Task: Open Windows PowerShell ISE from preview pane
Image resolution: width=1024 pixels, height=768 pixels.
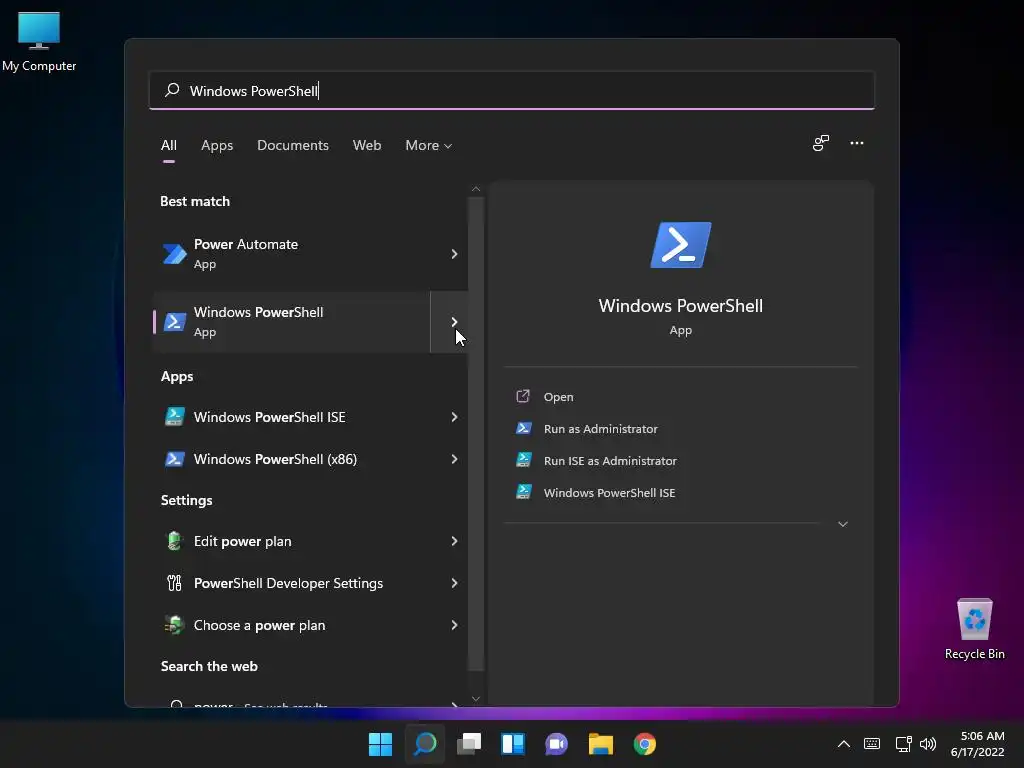Action: (x=609, y=492)
